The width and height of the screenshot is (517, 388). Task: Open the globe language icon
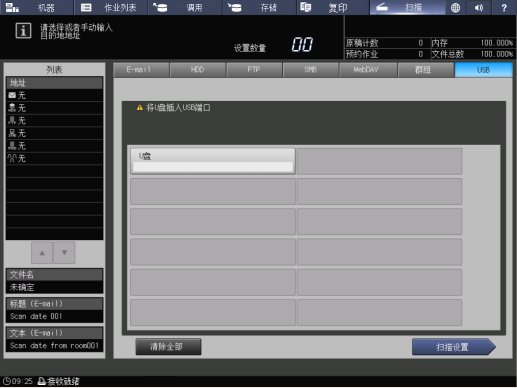[455, 7]
